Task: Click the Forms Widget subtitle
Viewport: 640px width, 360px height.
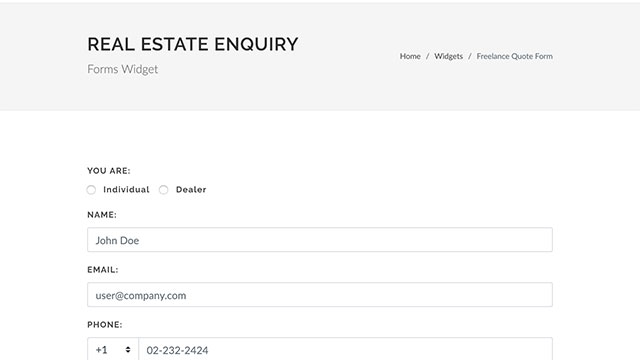Action: point(122,69)
